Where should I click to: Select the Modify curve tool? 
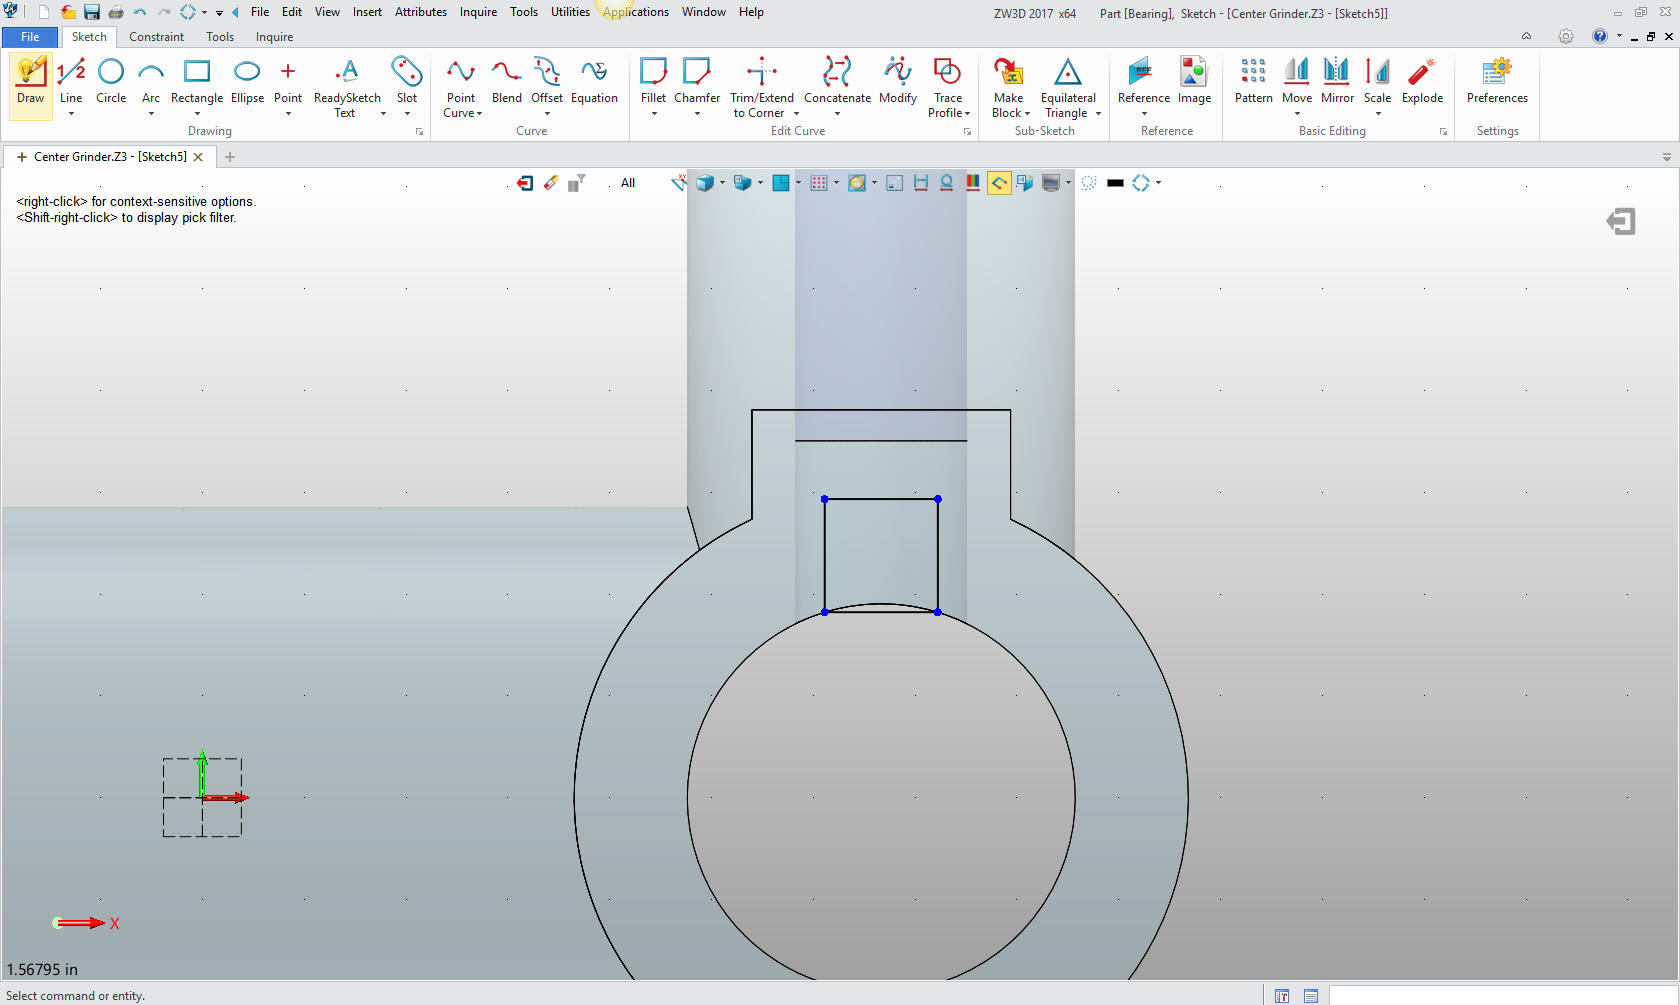(898, 80)
